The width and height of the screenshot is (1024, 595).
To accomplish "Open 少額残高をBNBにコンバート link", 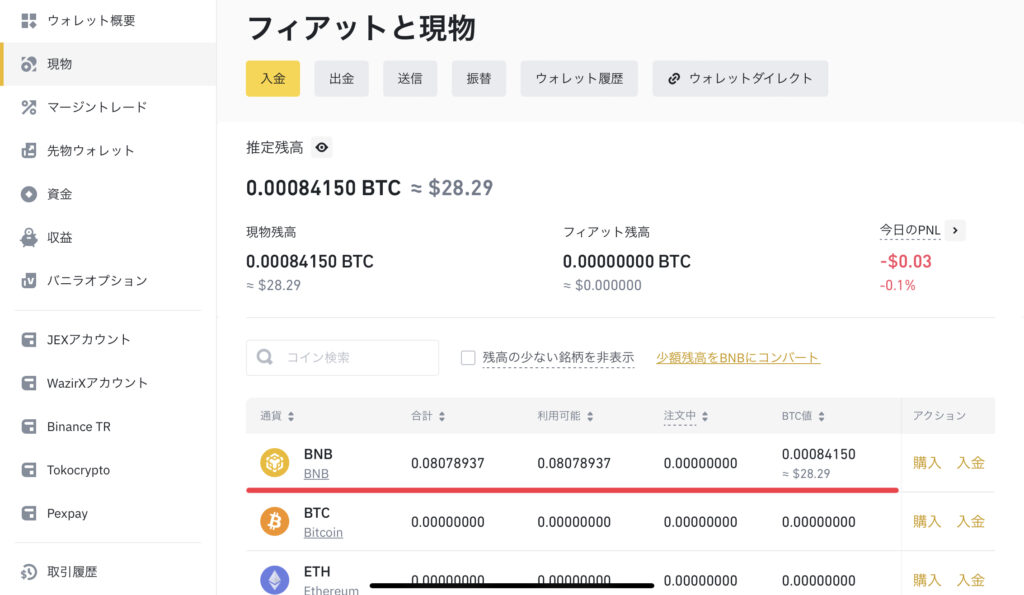I will pos(738,358).
